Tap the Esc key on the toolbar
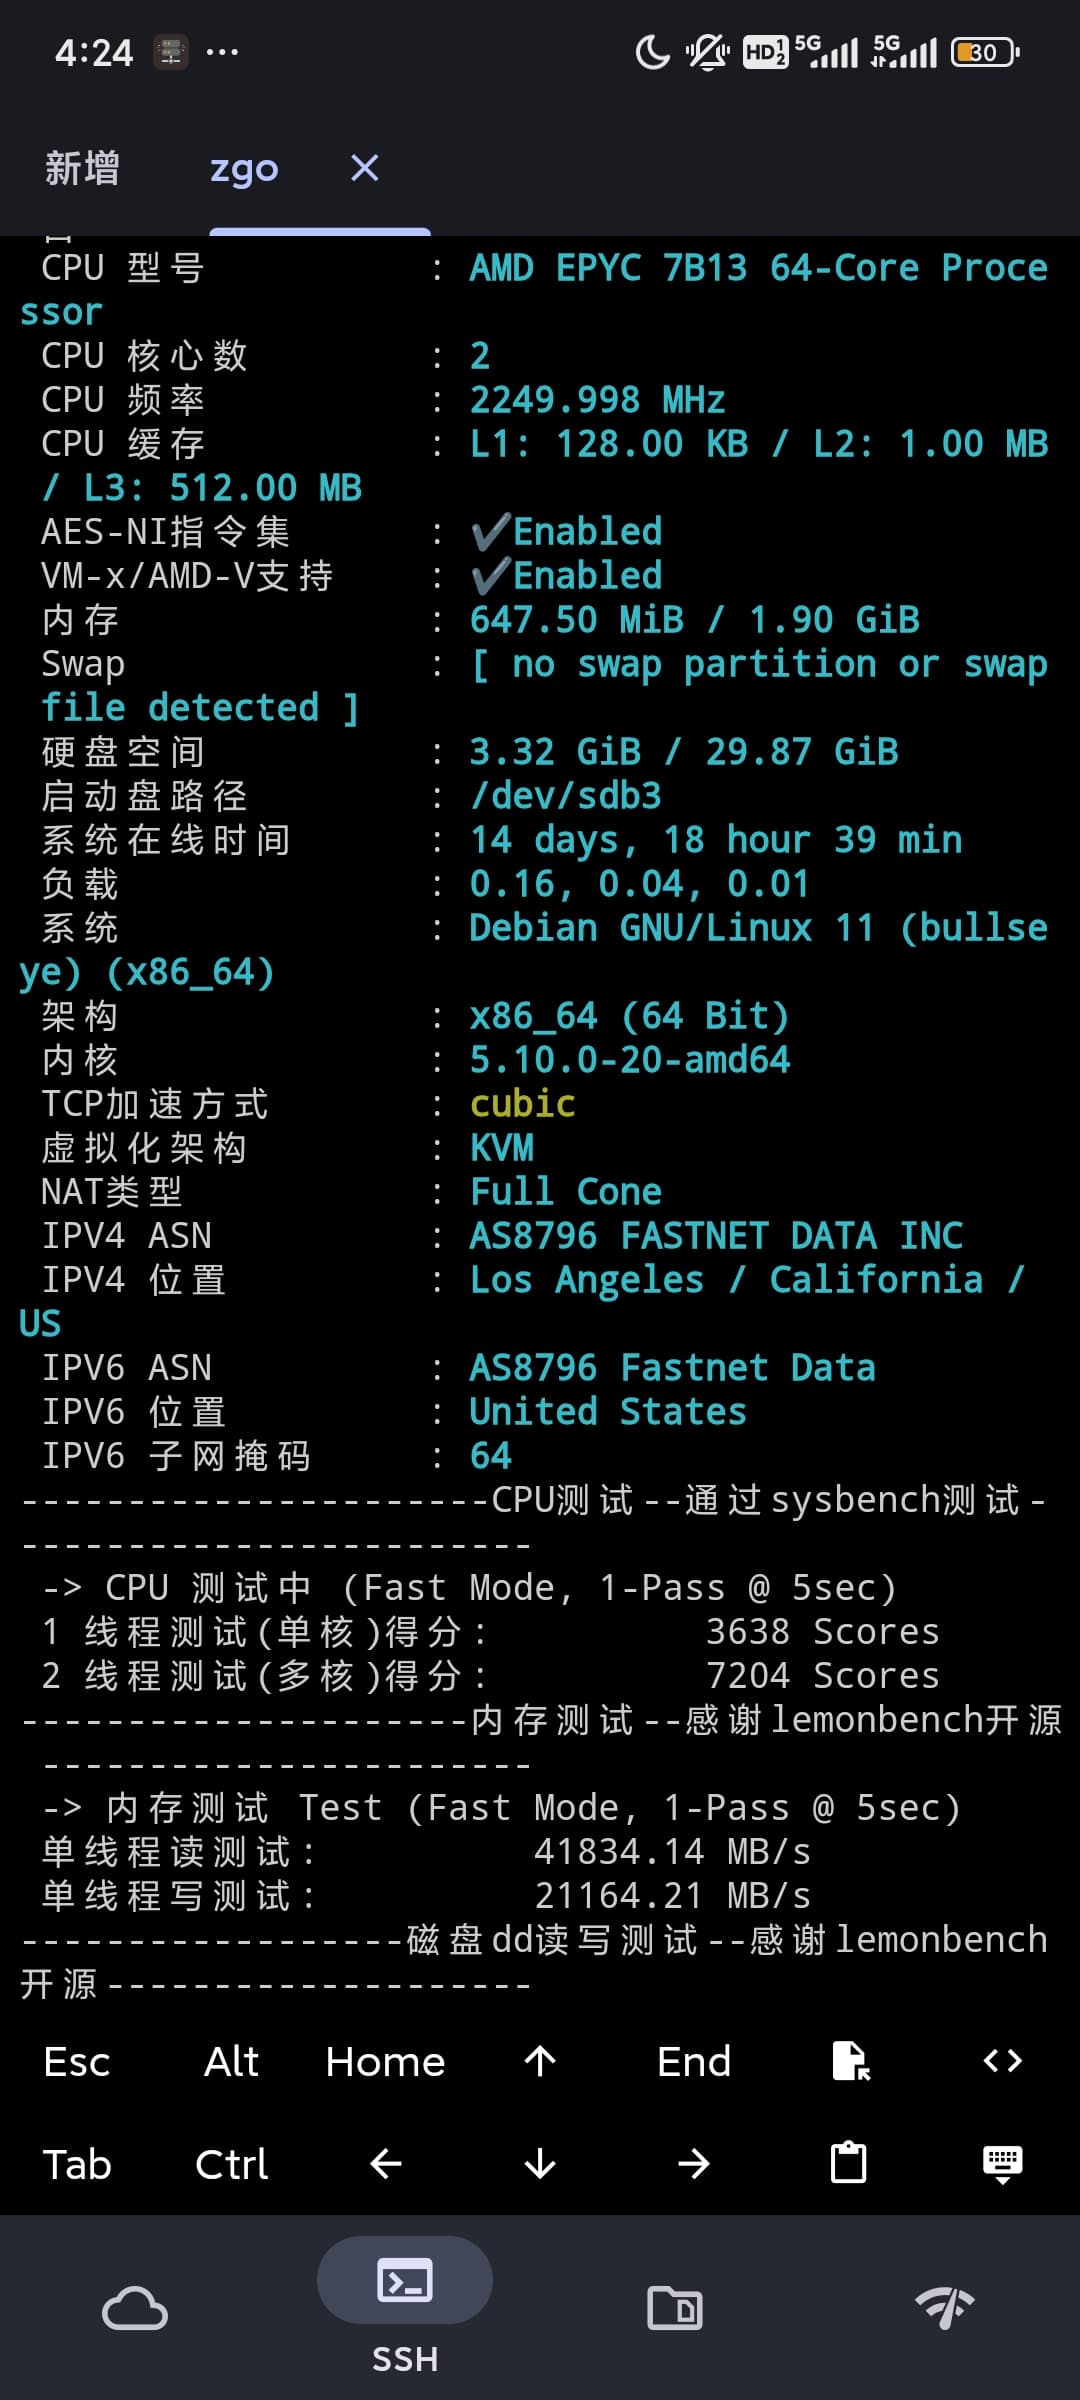 click(x=77, y=2061)
